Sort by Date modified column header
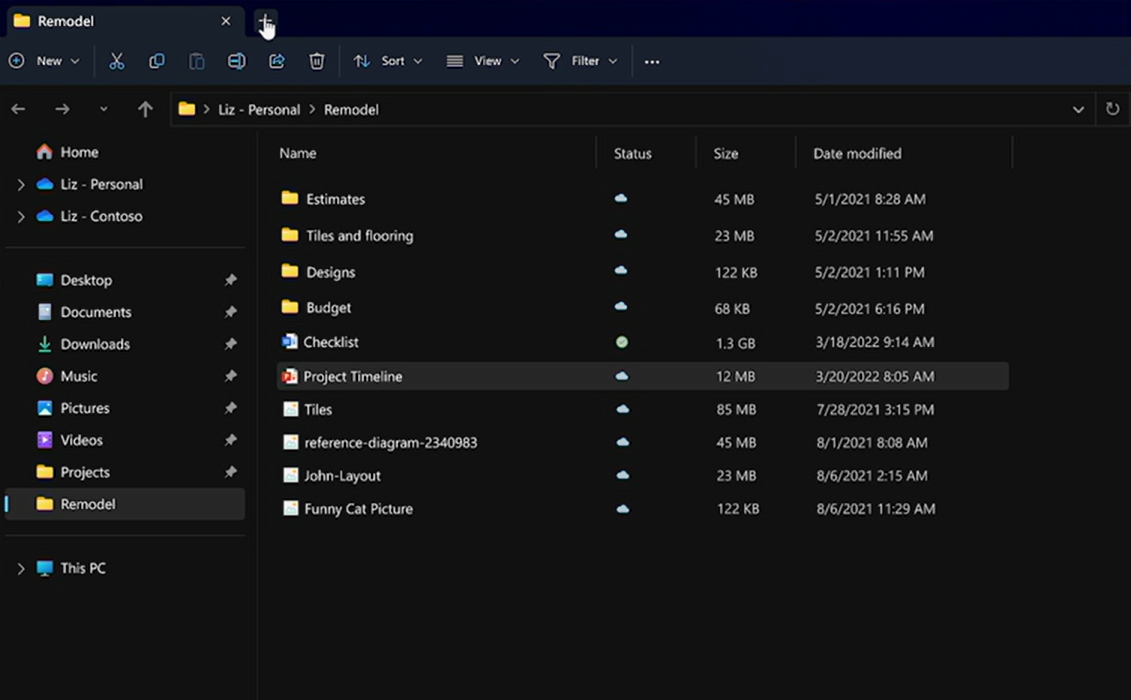The image size is (1131, 700). 857,154
